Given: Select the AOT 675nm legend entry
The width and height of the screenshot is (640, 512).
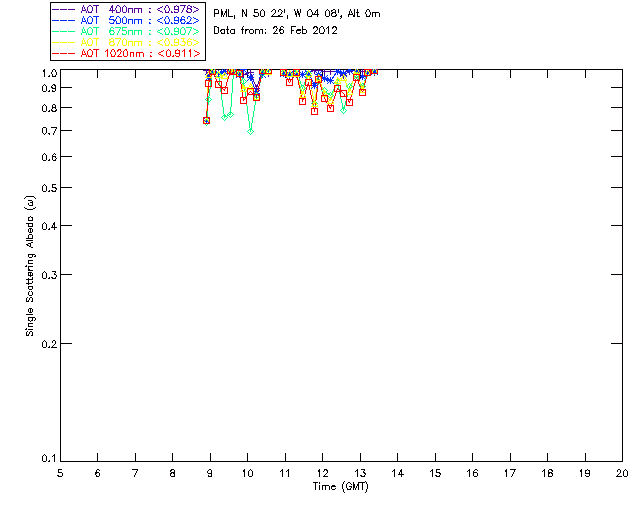Looking at the screenshot, I should click(126, 31).
